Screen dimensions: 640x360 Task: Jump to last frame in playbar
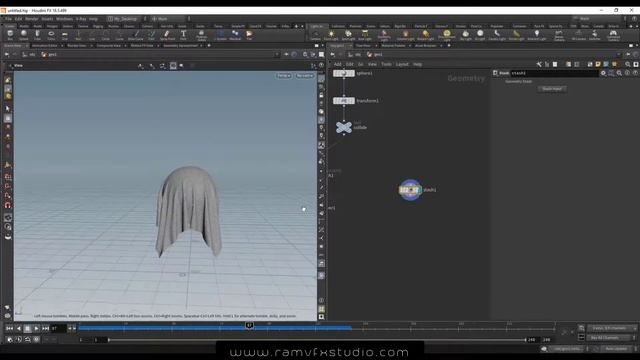point(45,328)
